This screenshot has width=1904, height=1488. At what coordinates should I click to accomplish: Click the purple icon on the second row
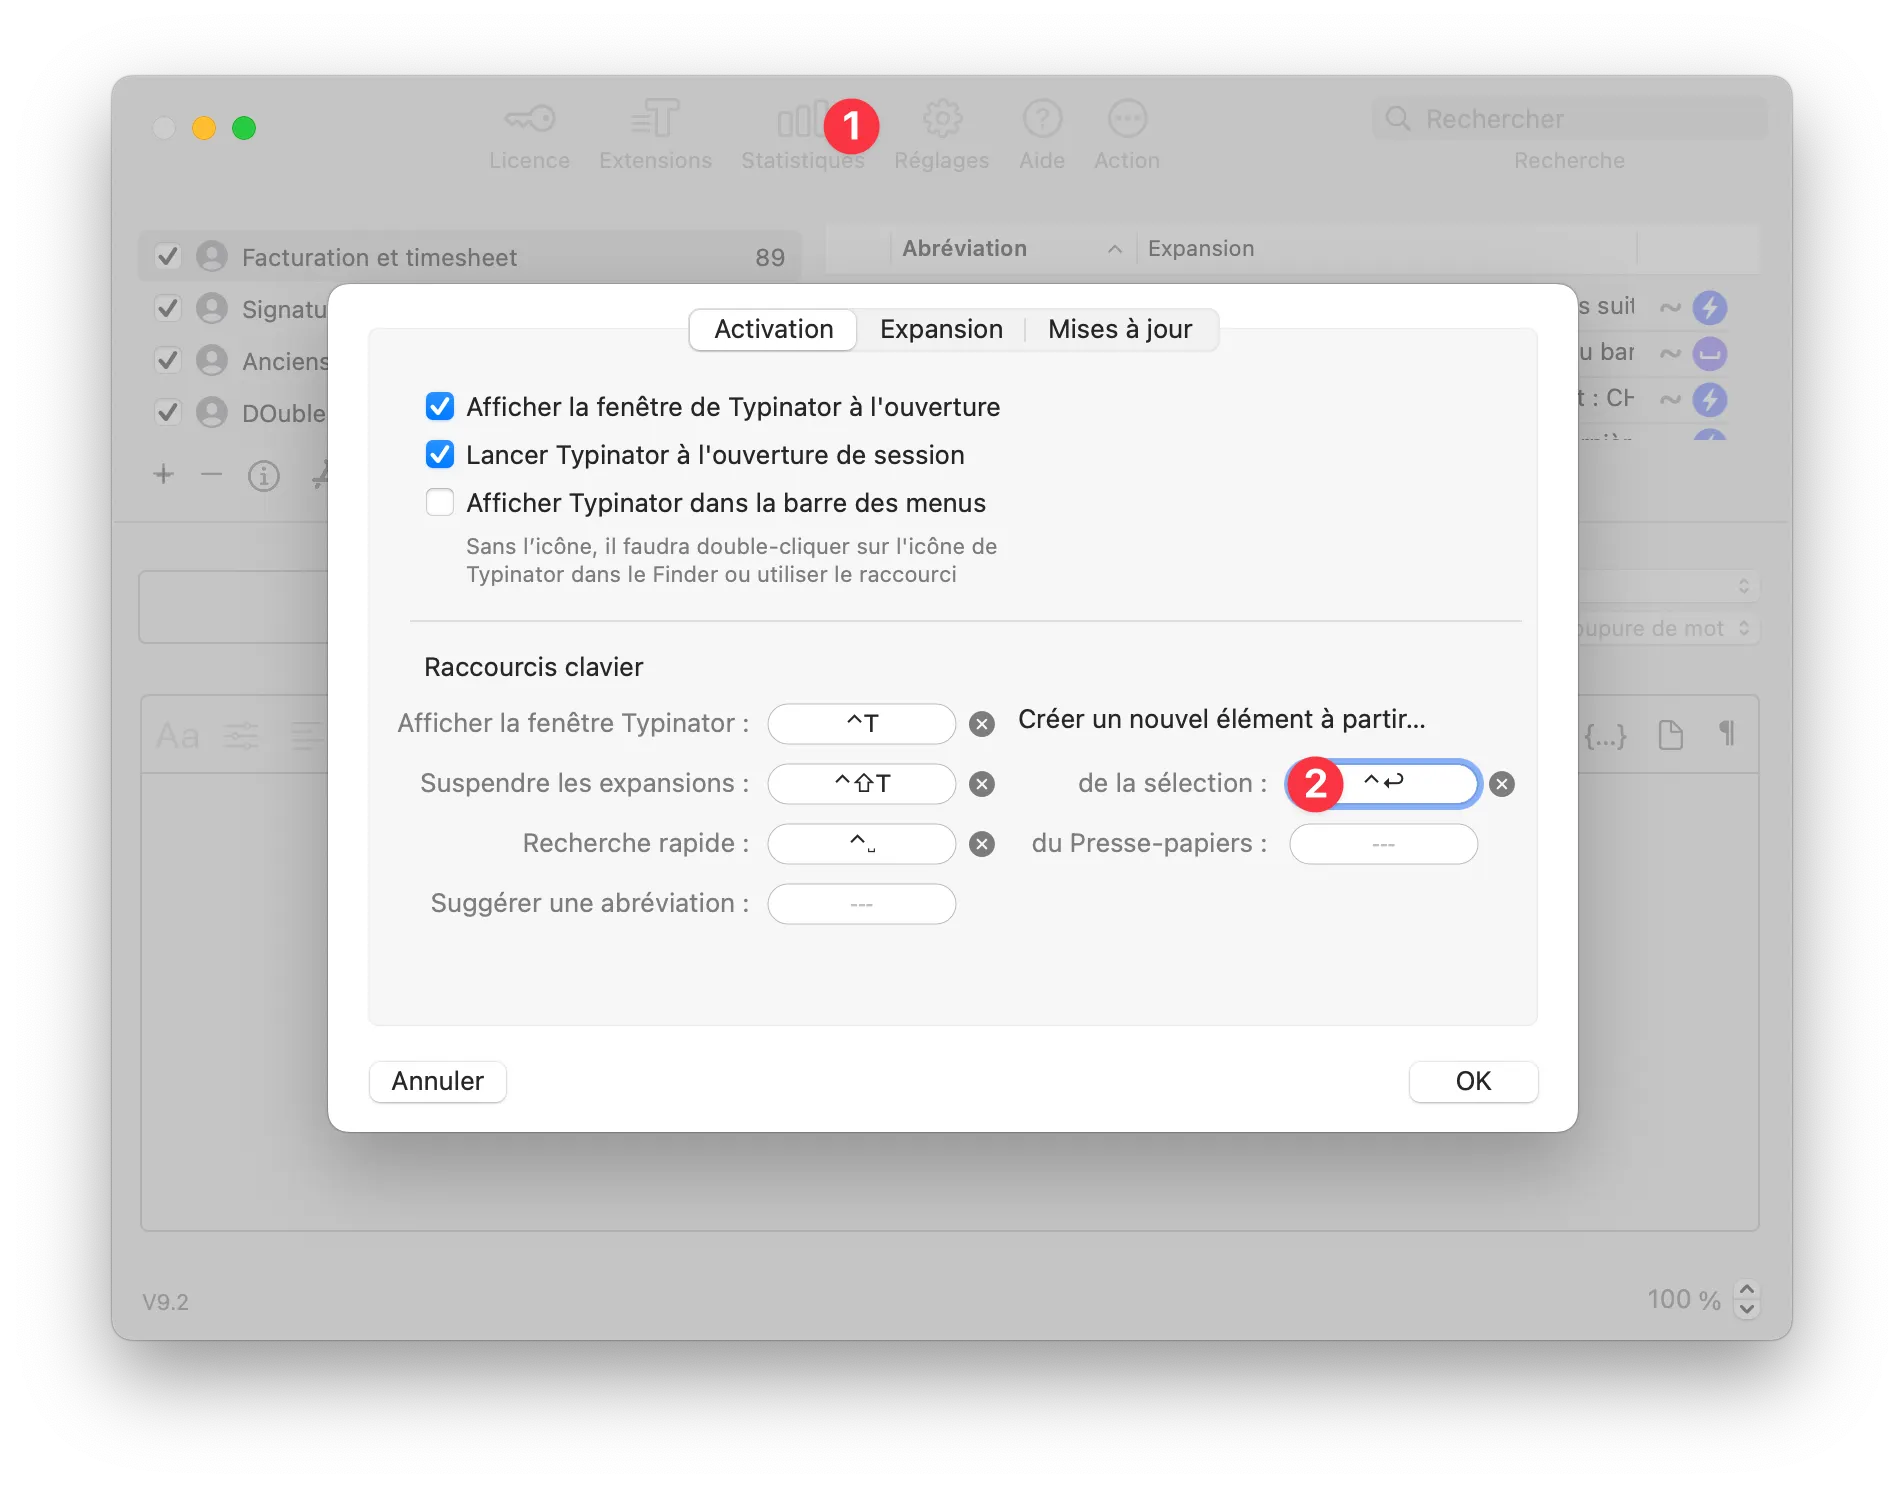point(1710,353)
